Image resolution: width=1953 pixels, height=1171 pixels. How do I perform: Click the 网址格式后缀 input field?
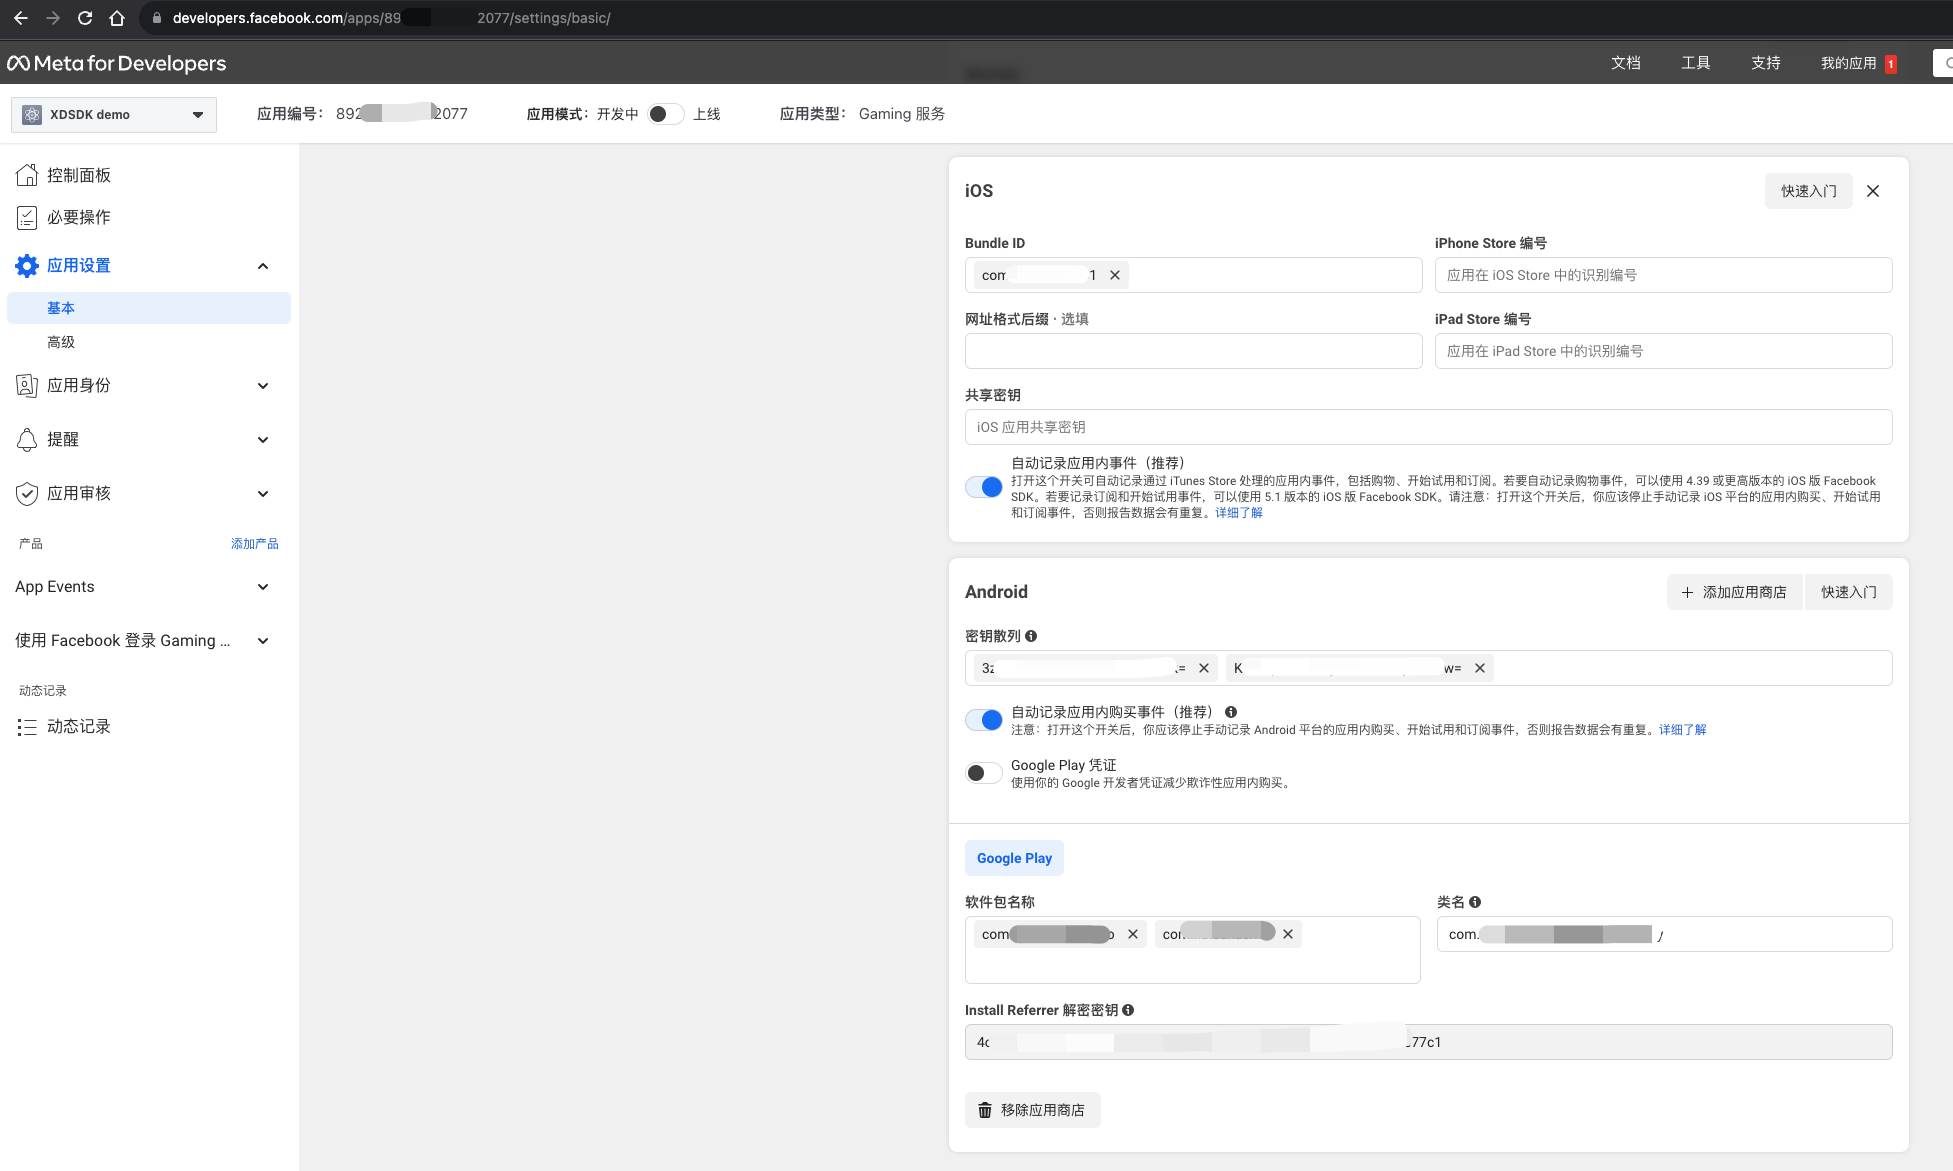tap(1193, 351)
